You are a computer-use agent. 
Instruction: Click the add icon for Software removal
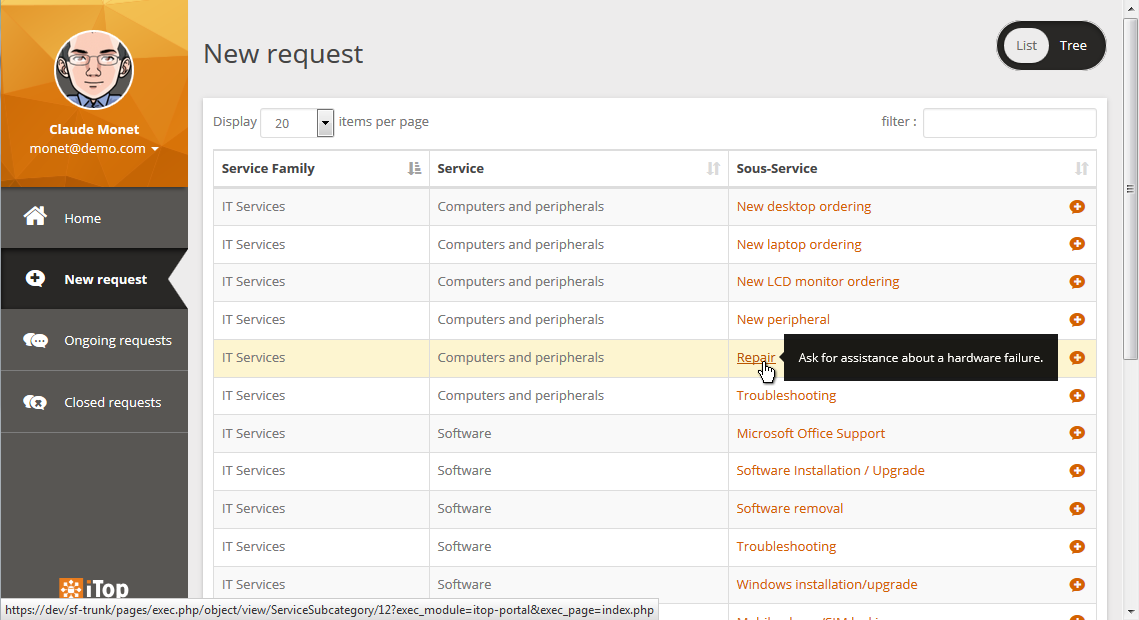(x=1077, y=509)
